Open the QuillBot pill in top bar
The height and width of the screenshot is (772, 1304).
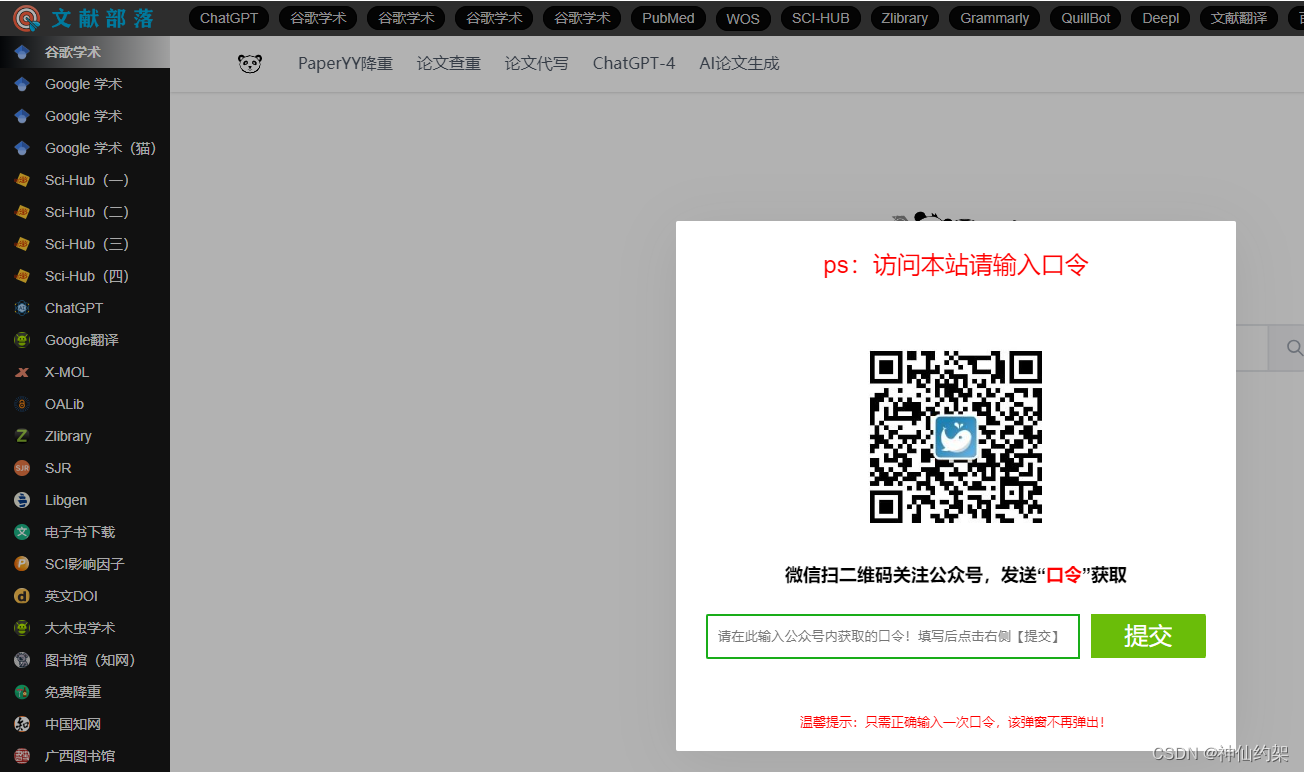coord(1085,18)
